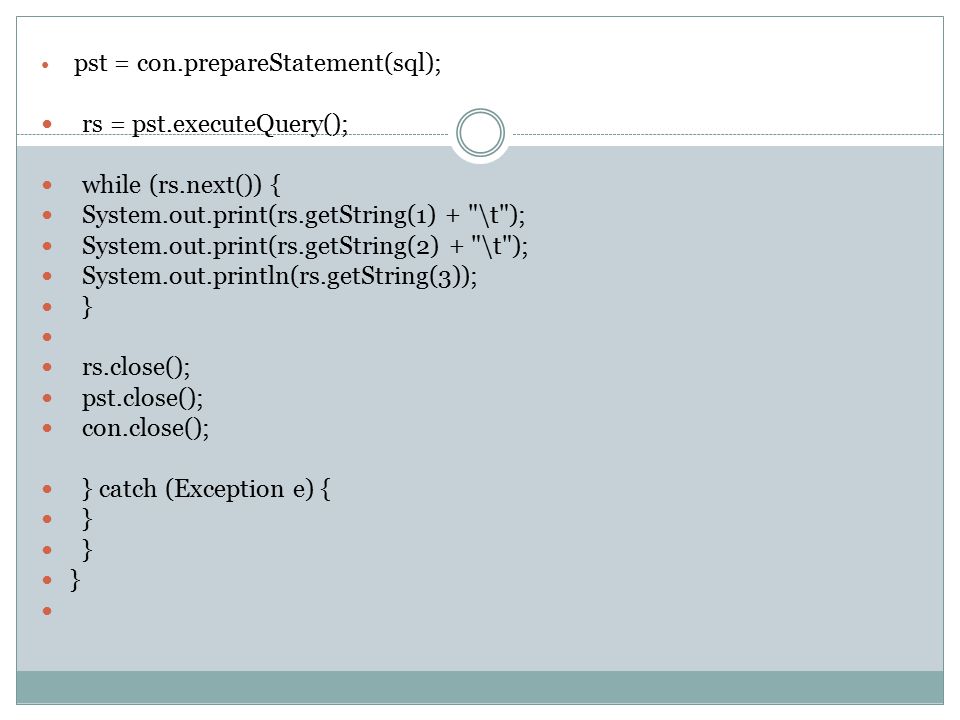Viewport: 960px width, 720px height.
Task: Click the bullet next to catch statement
Action: click(x=47, y=489)
